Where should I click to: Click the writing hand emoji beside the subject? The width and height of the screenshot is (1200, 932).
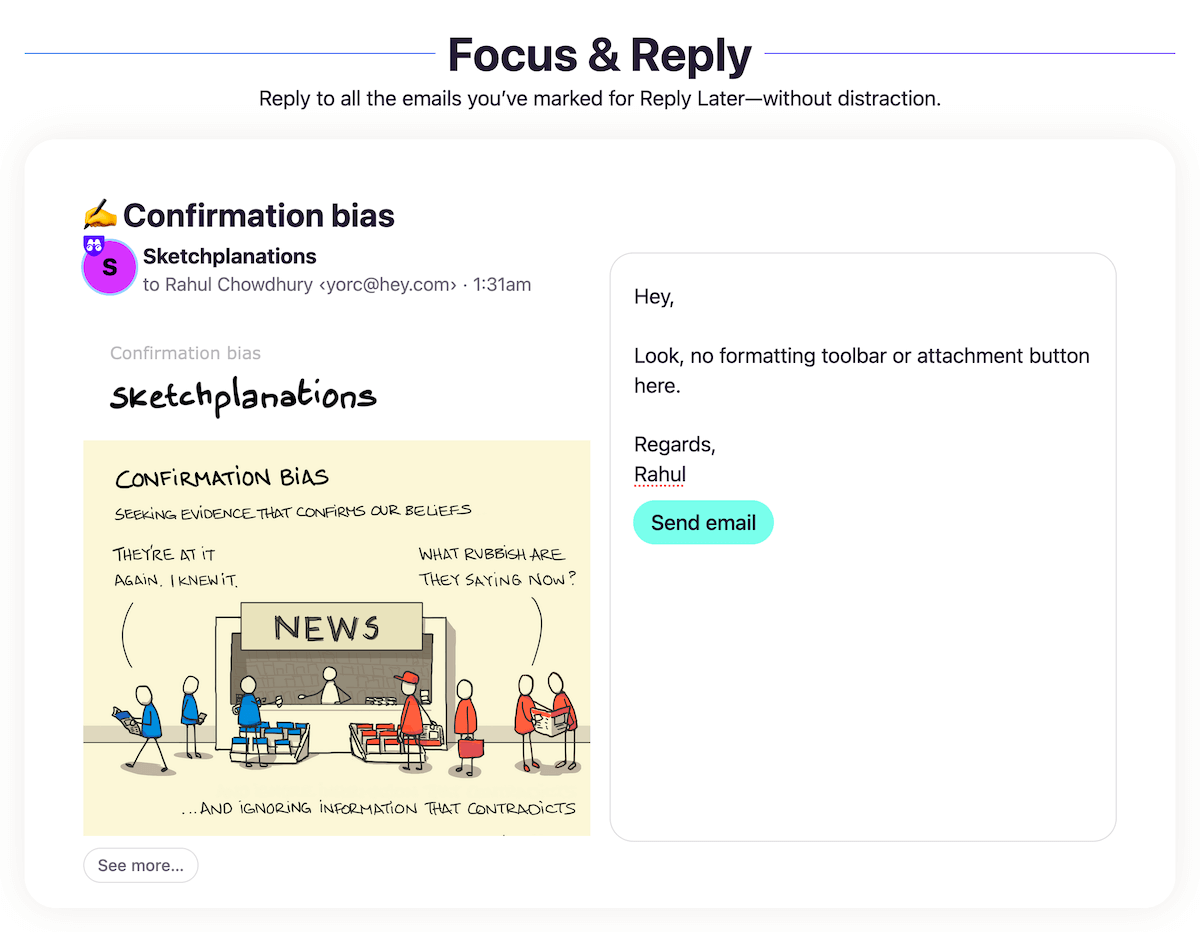pyautogui.click(x=99, y=215)
